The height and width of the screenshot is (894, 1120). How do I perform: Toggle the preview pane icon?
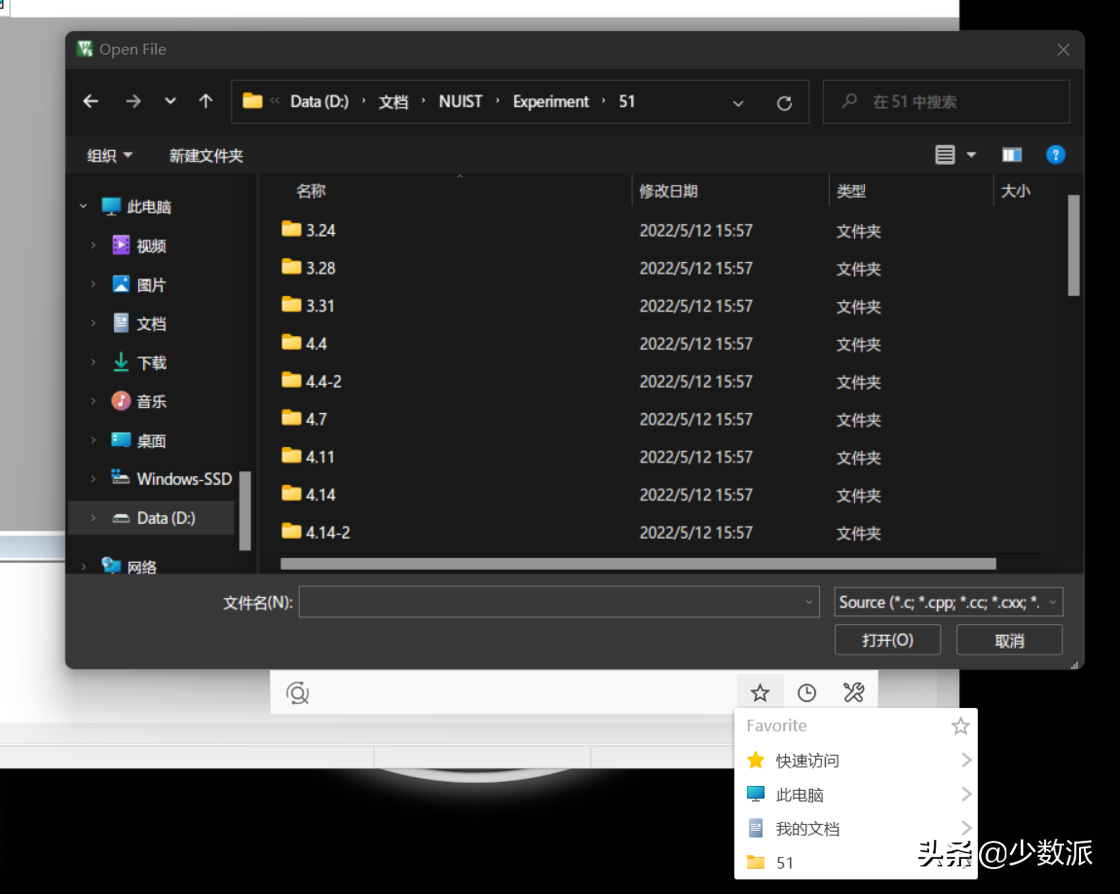[1012, 155]
